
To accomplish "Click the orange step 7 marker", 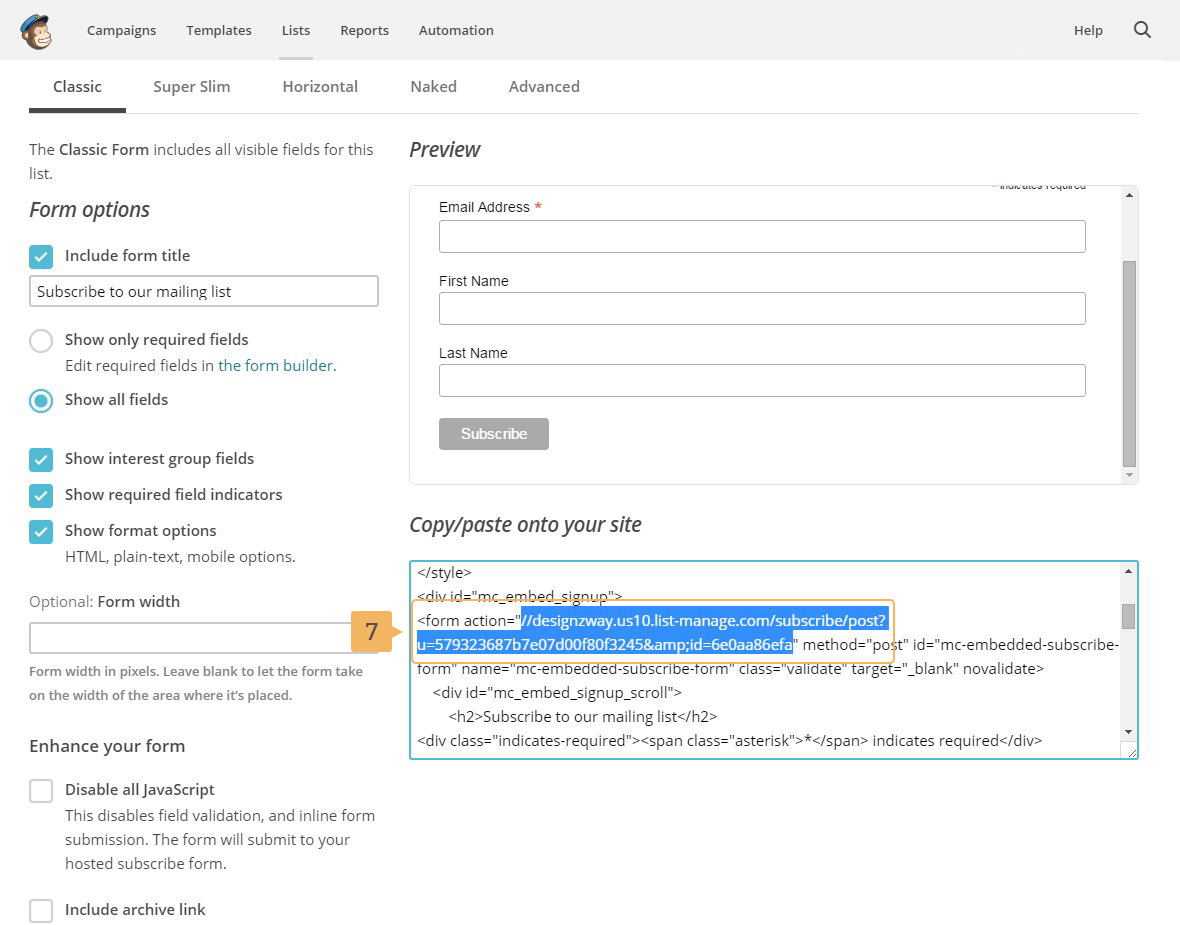I will (x=371, y=632).
